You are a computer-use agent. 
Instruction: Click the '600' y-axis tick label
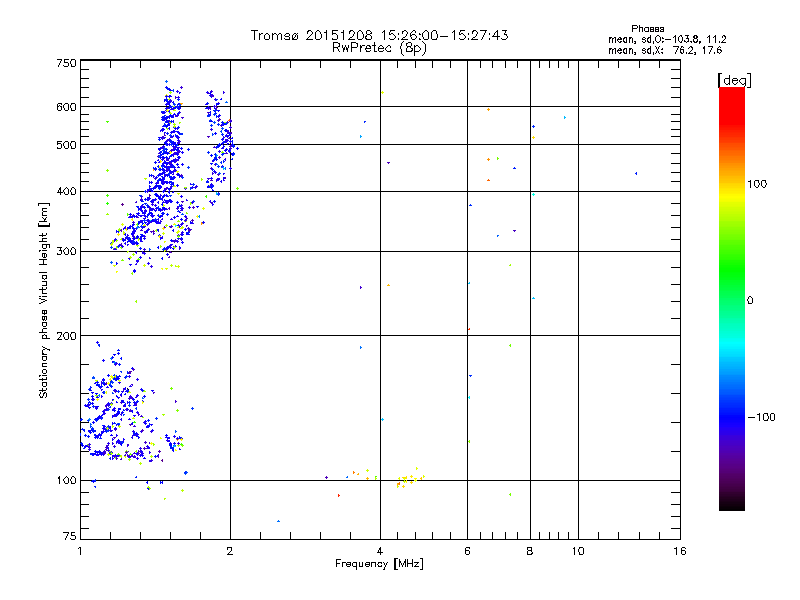click(66, 107)
